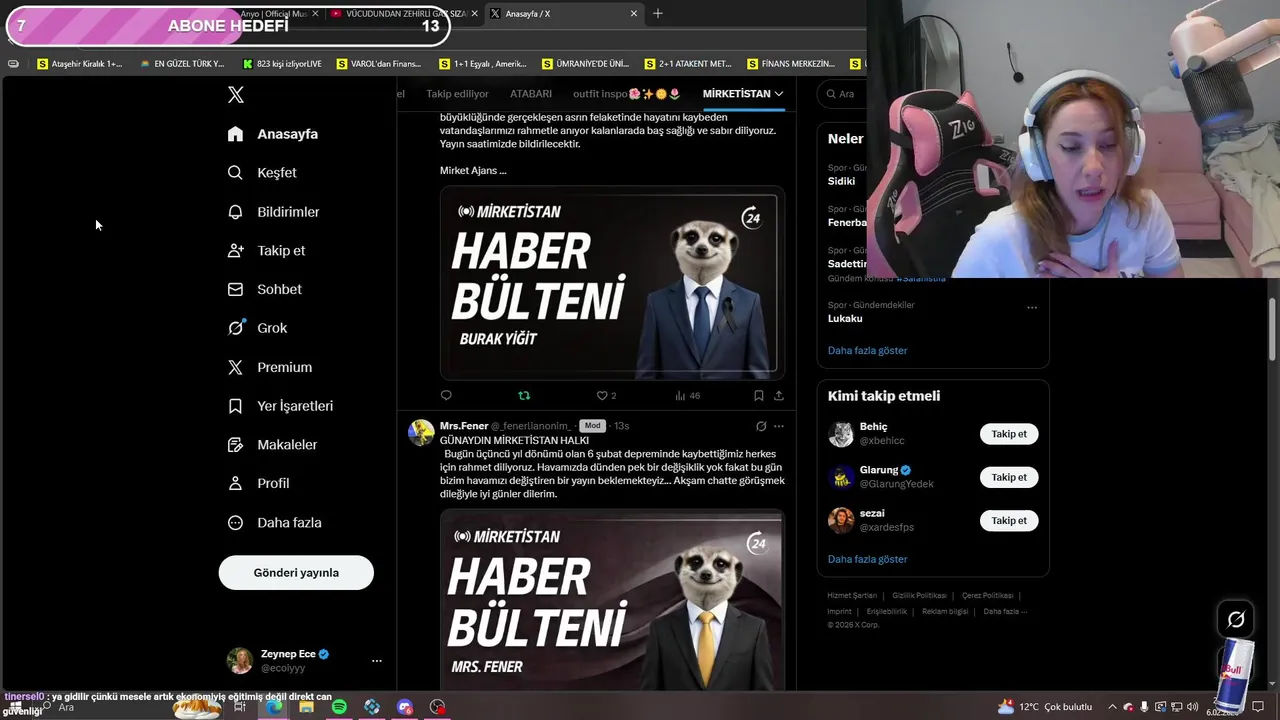
Task: Click Mrs.Fener profile avatar
Action: click(x=421, y=432)
